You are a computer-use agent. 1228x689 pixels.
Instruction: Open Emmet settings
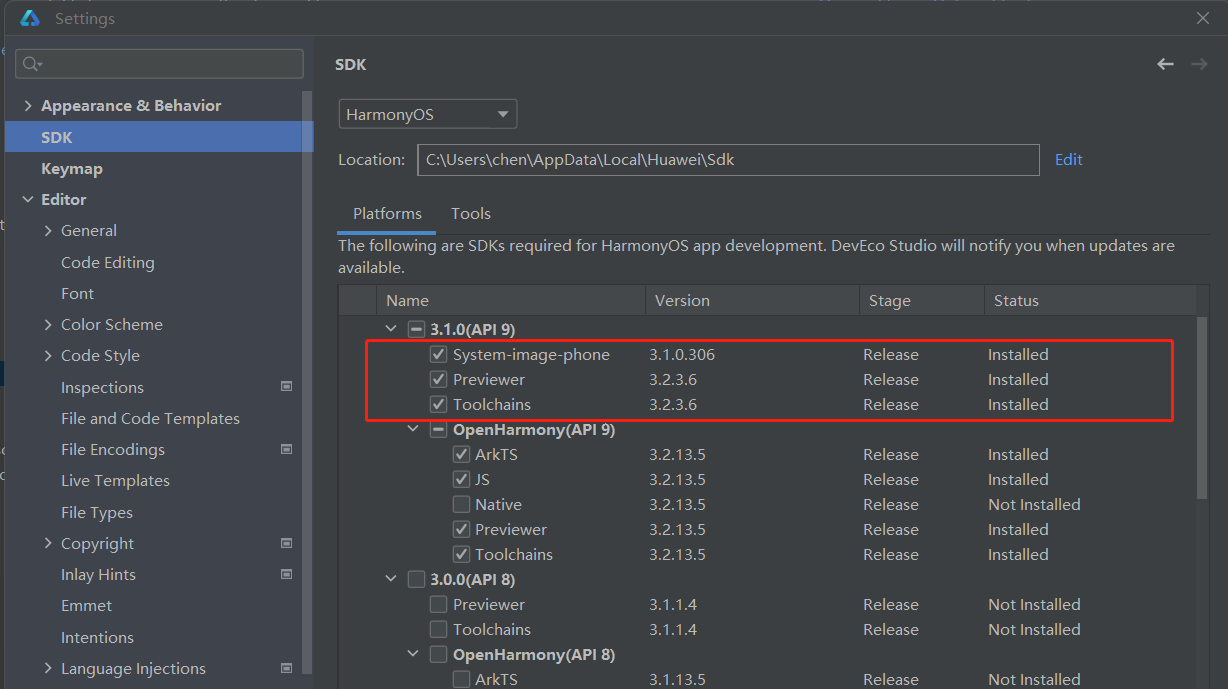tap(87, 605)
